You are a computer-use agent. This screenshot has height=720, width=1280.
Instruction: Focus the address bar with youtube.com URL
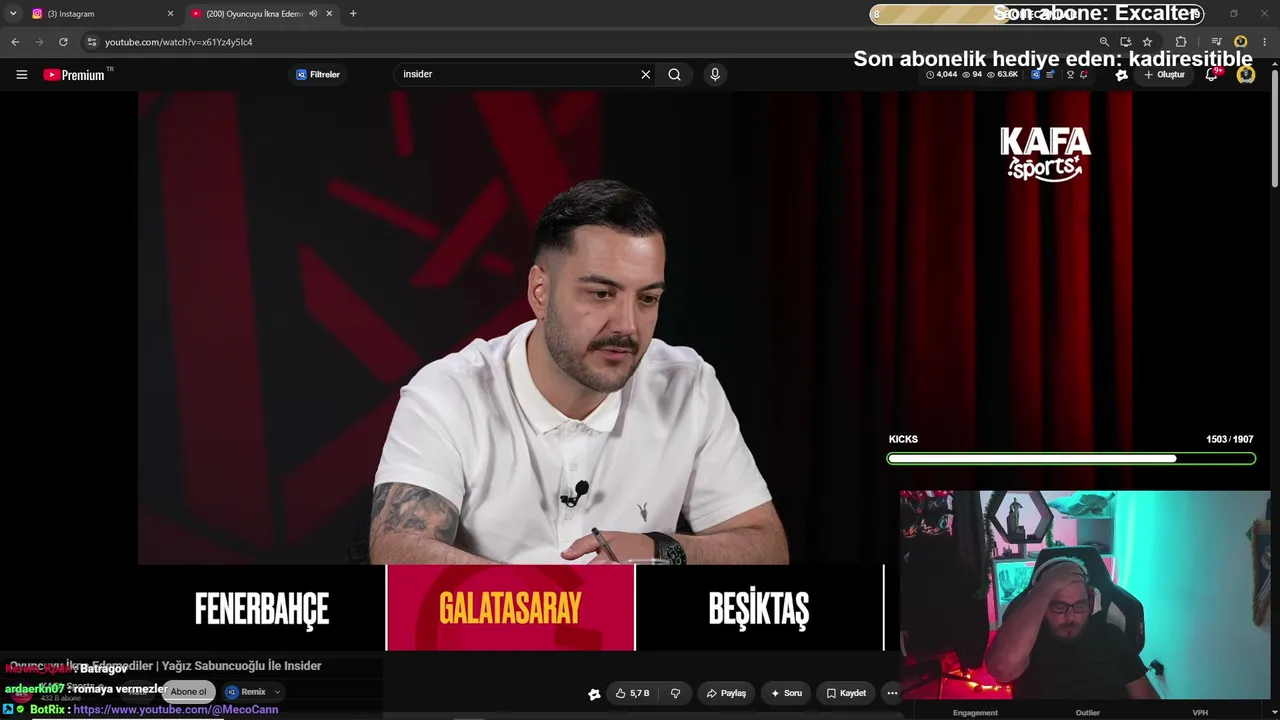pos(590,42)
